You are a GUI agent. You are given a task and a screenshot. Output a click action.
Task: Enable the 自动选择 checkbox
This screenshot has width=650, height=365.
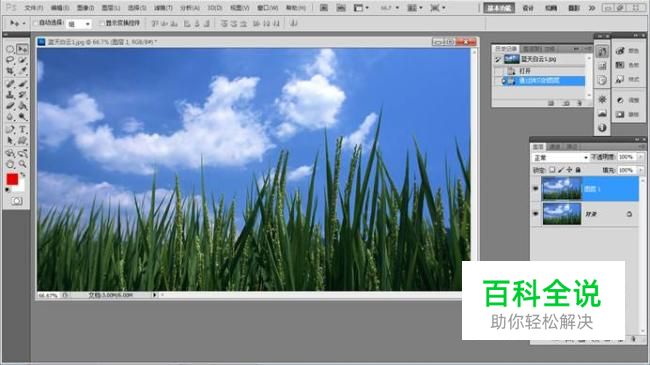35,23
